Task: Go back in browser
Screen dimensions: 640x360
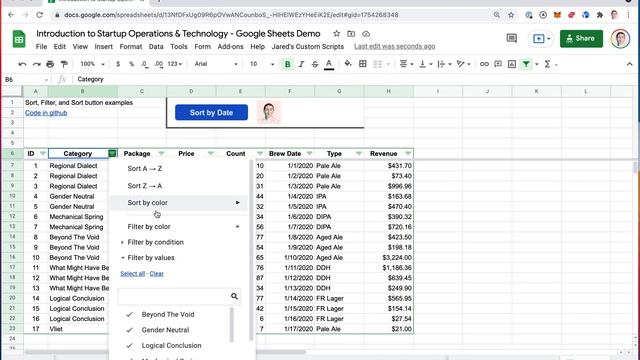Action: click(11, 15)
